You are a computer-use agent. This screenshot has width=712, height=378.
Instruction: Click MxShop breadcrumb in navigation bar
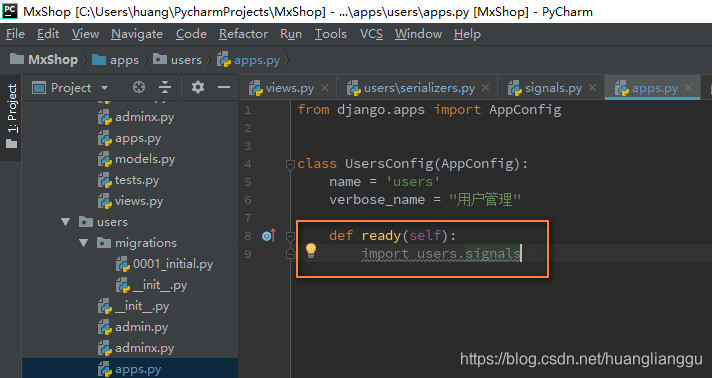(x=44, y=60)
